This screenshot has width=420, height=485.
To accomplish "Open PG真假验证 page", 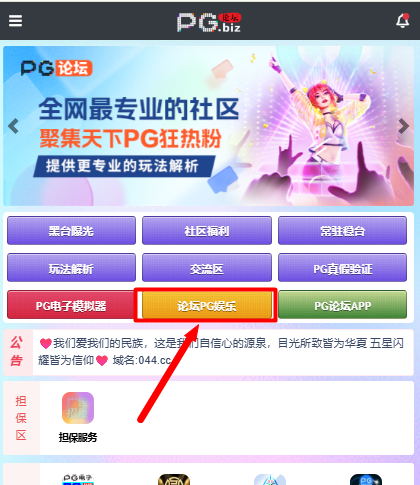I will tap(342, 268).
